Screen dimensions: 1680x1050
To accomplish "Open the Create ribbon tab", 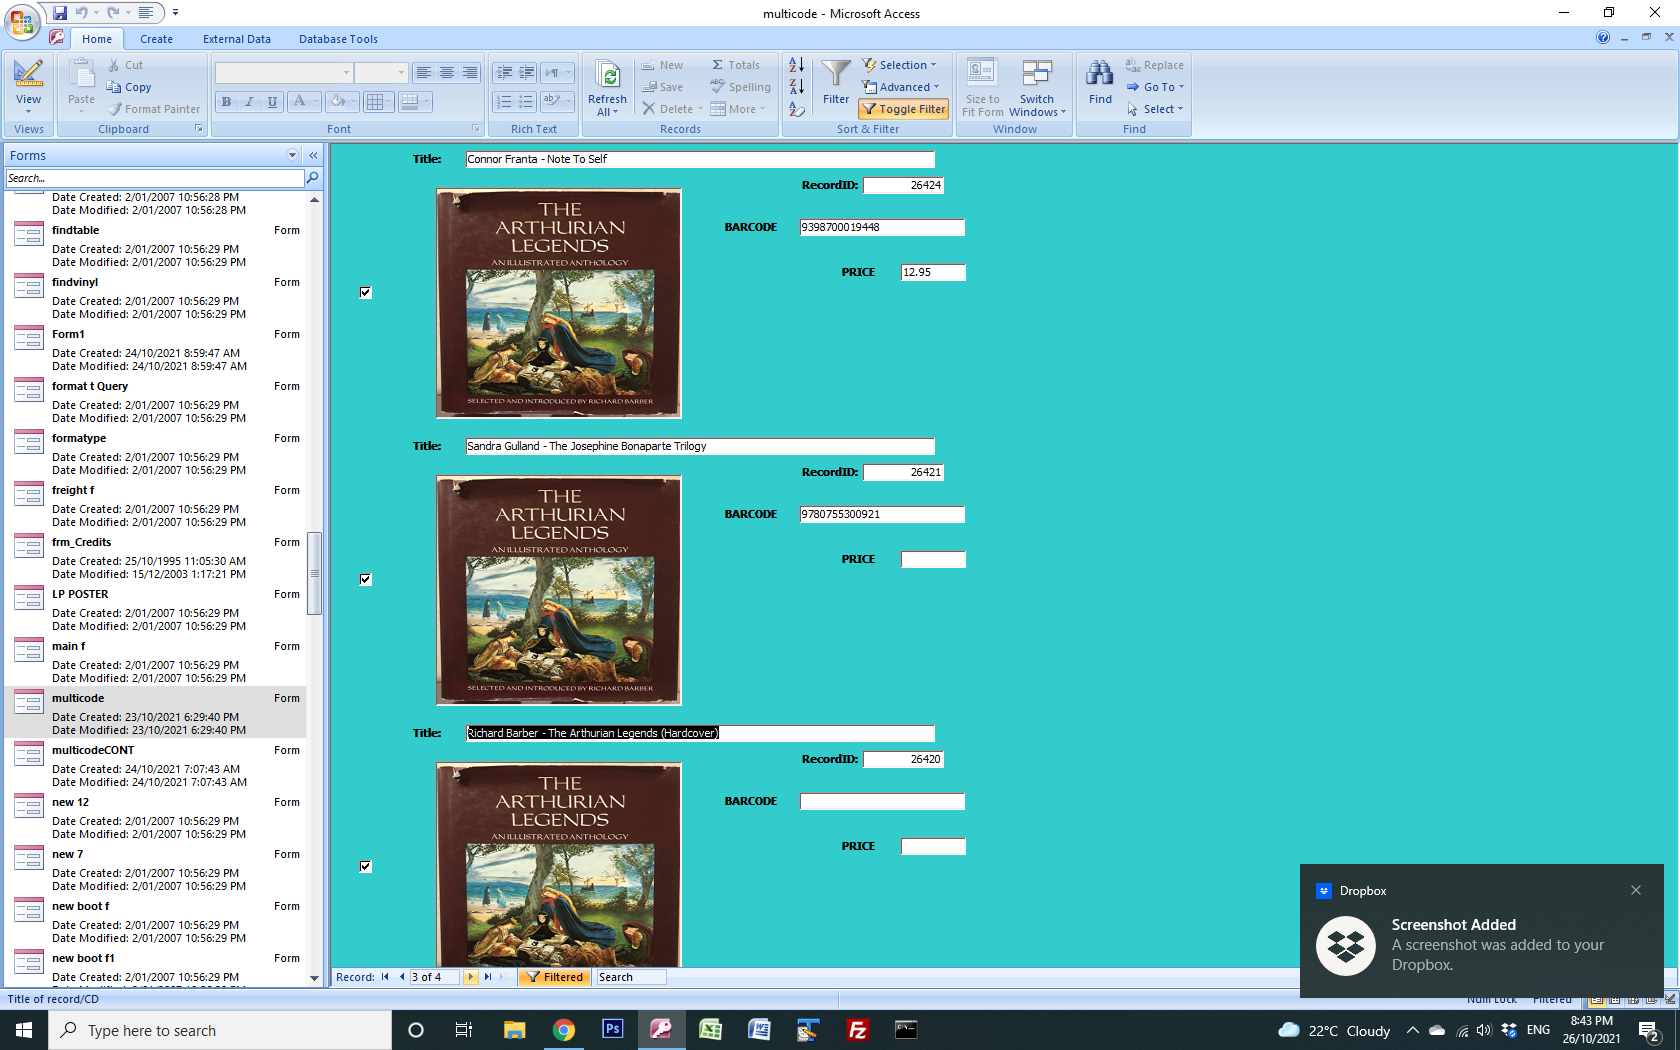I will [x=156, y=39].
